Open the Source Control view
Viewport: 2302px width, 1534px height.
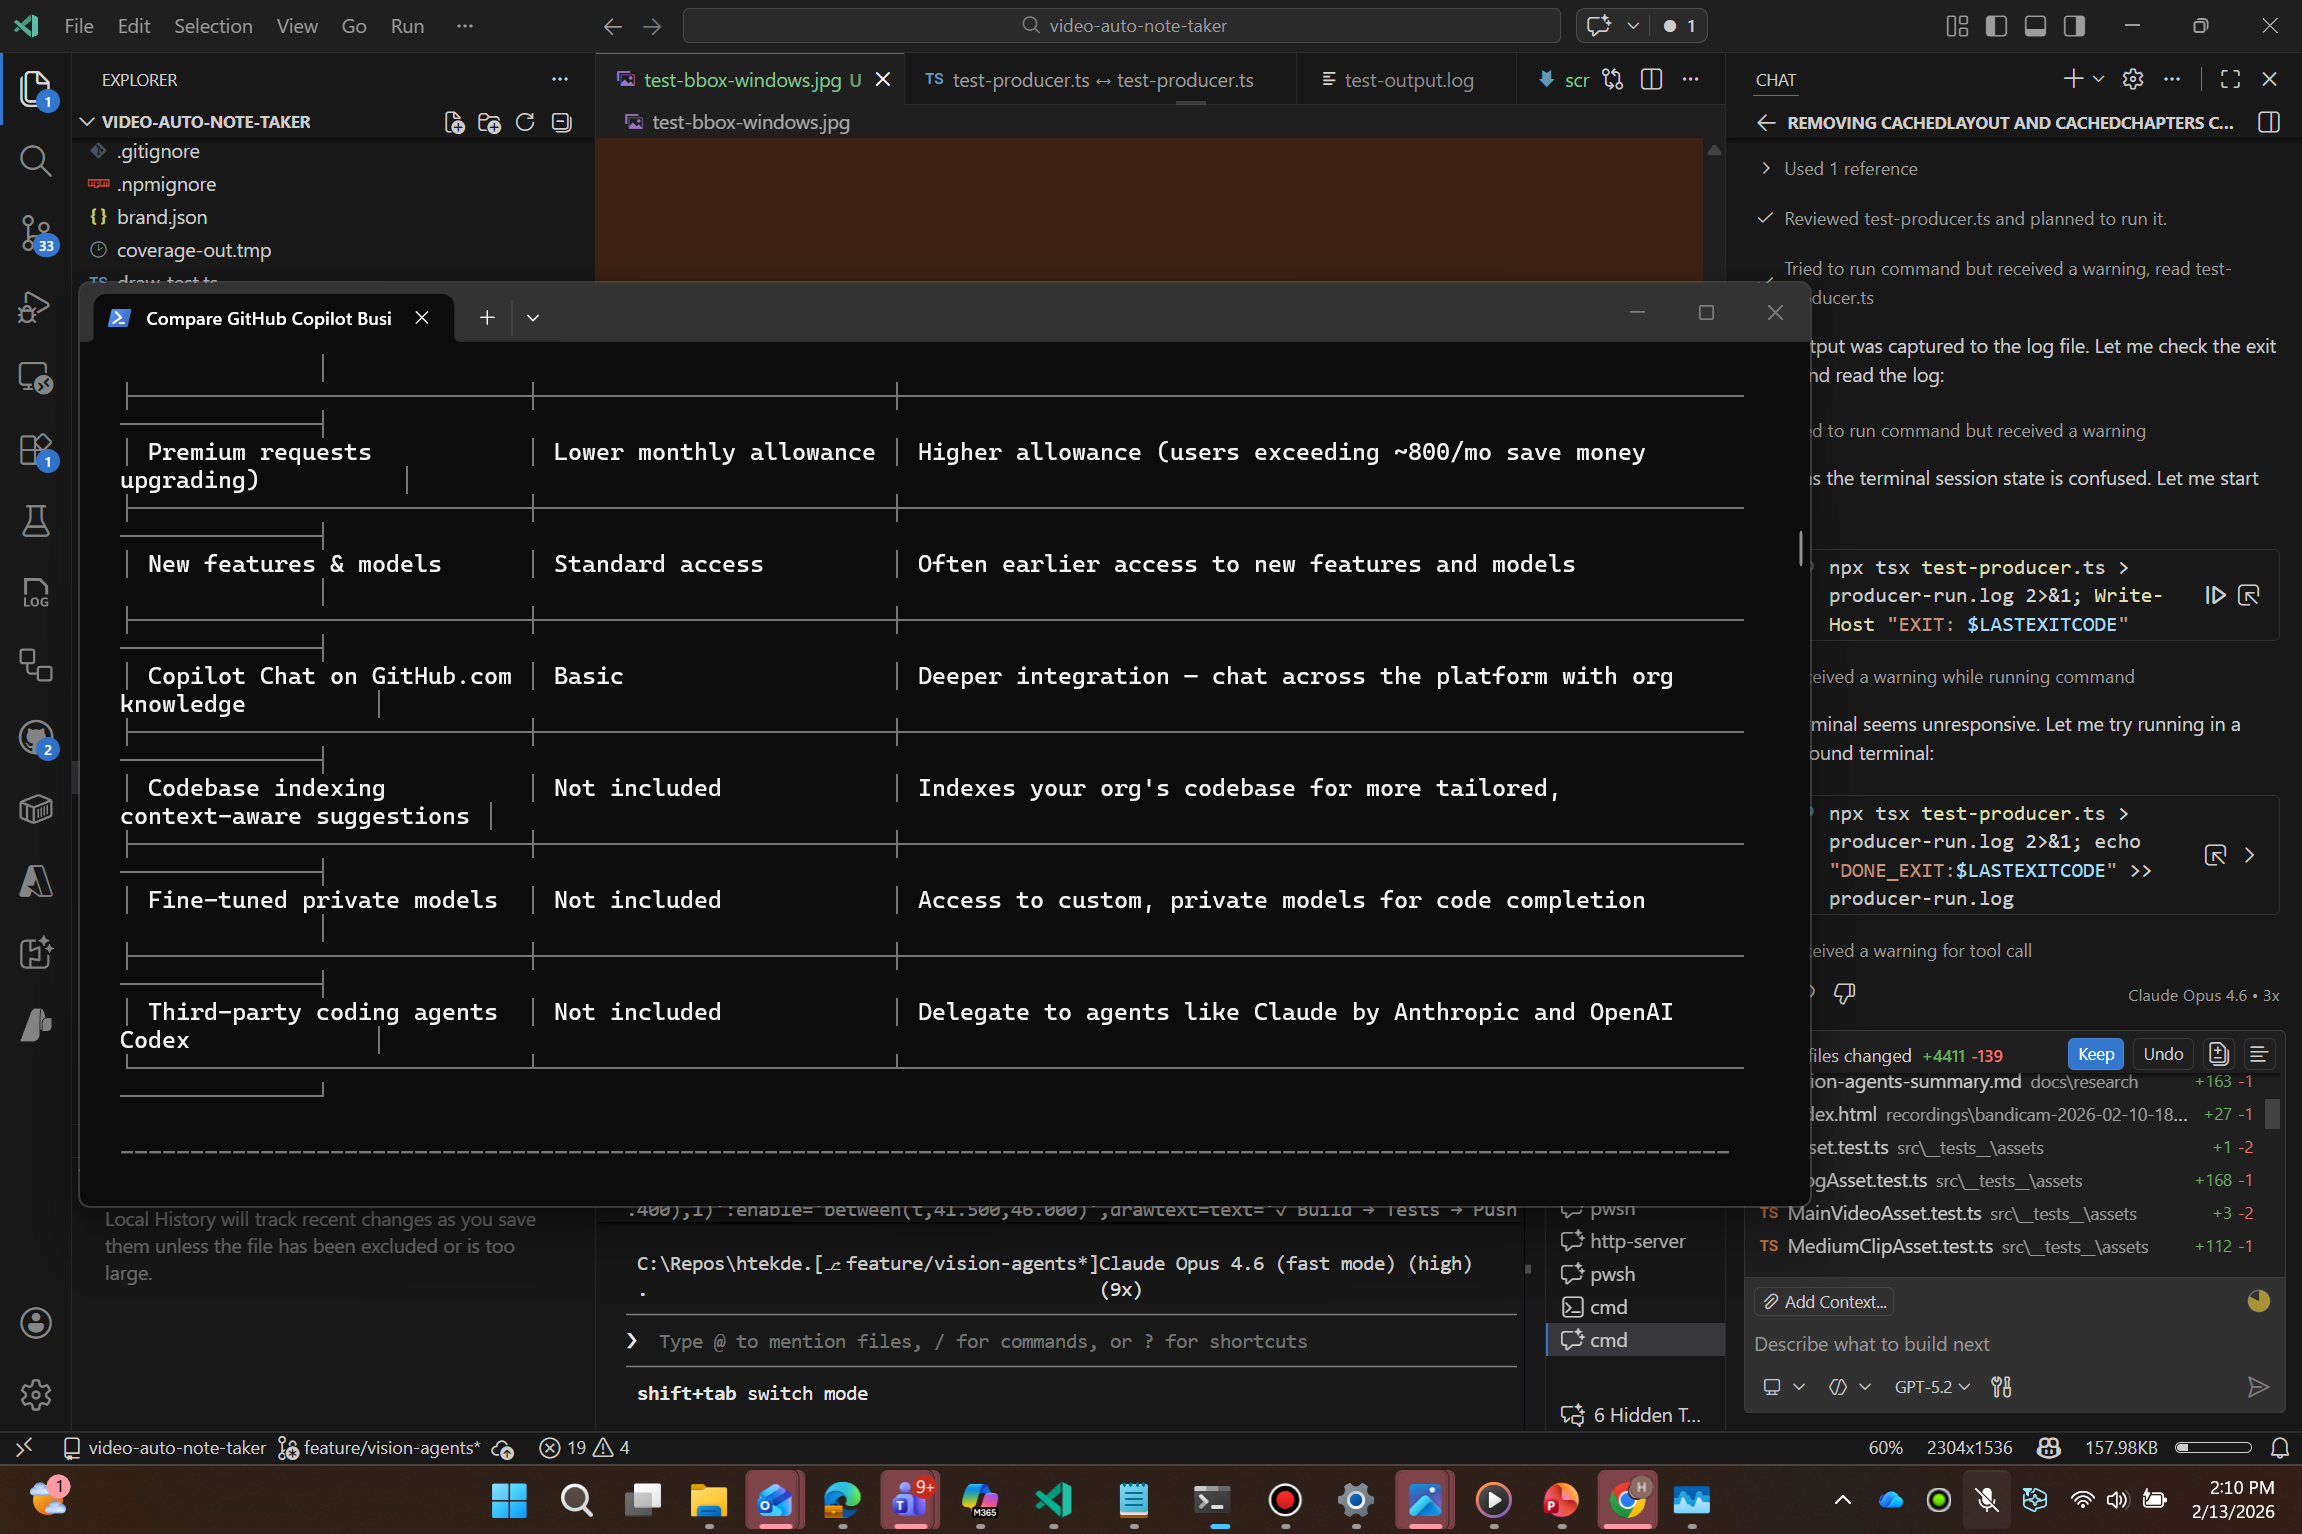[x=36, y=233]
